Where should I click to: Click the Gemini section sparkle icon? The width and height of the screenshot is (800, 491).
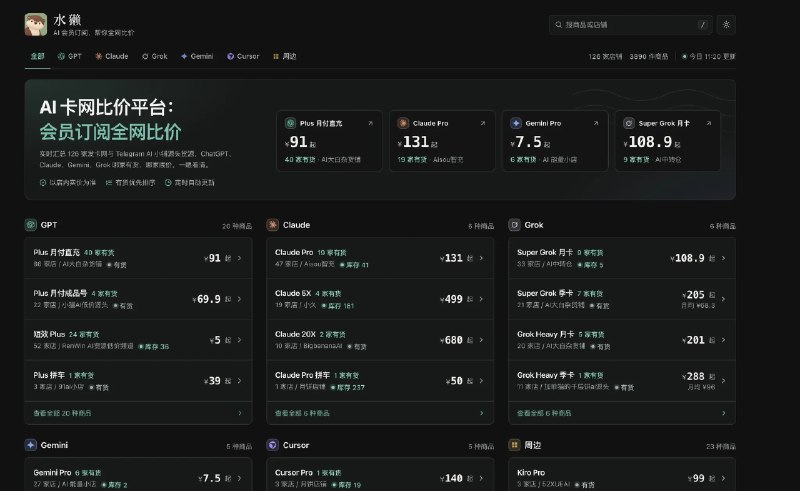click(31, 445)
